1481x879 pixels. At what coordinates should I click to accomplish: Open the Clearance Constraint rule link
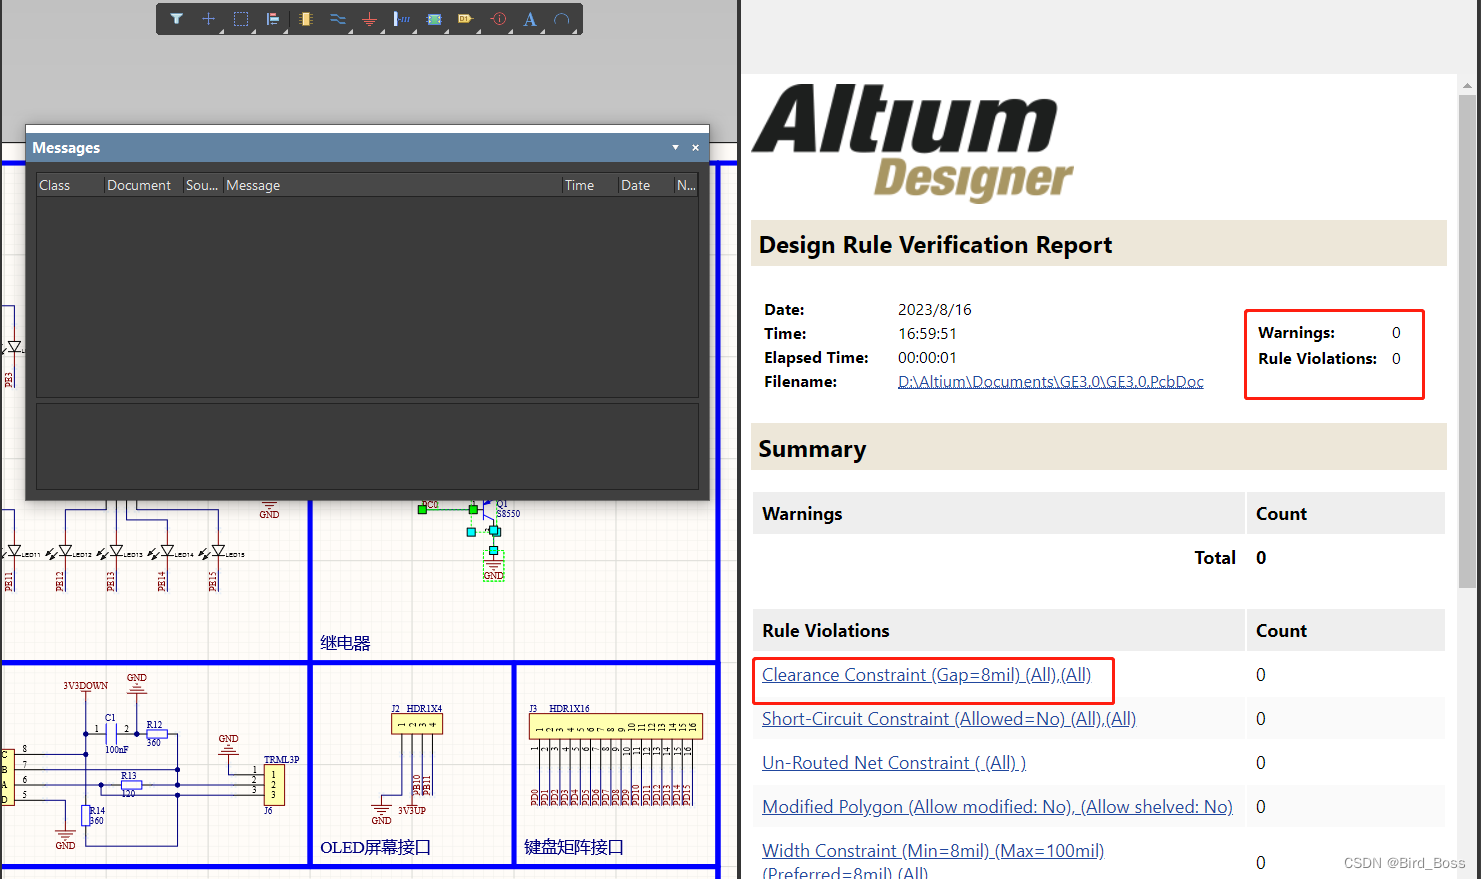tap(926, 675)
